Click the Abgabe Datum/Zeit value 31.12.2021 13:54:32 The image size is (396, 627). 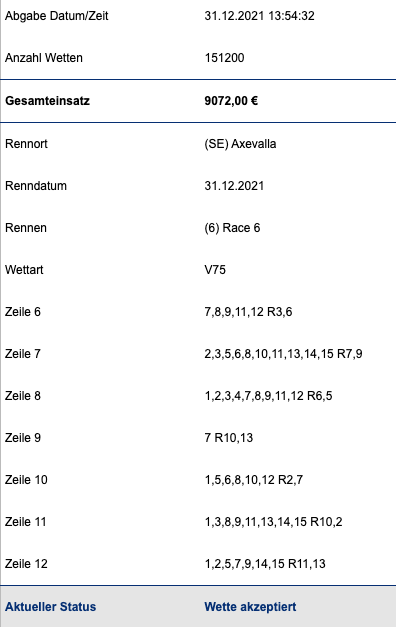(259, 16)
